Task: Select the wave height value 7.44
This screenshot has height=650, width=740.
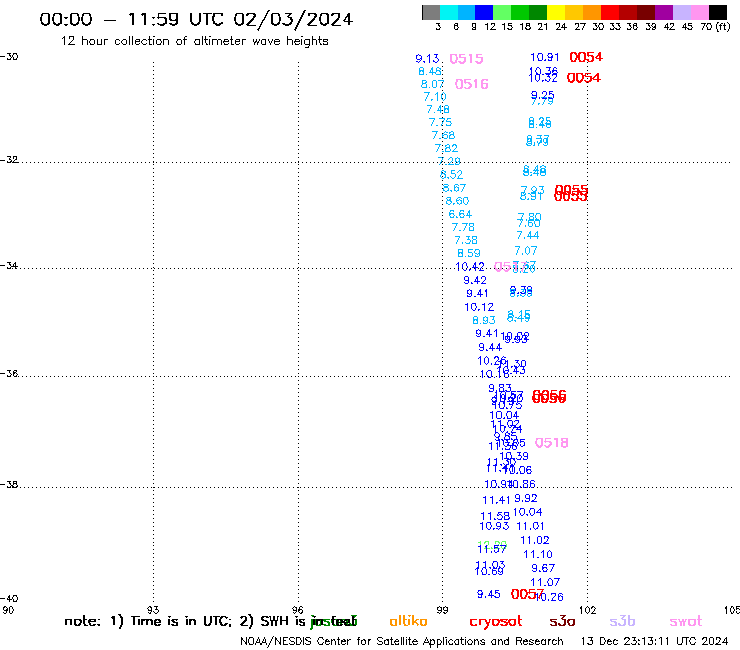Action: (528, 235)
